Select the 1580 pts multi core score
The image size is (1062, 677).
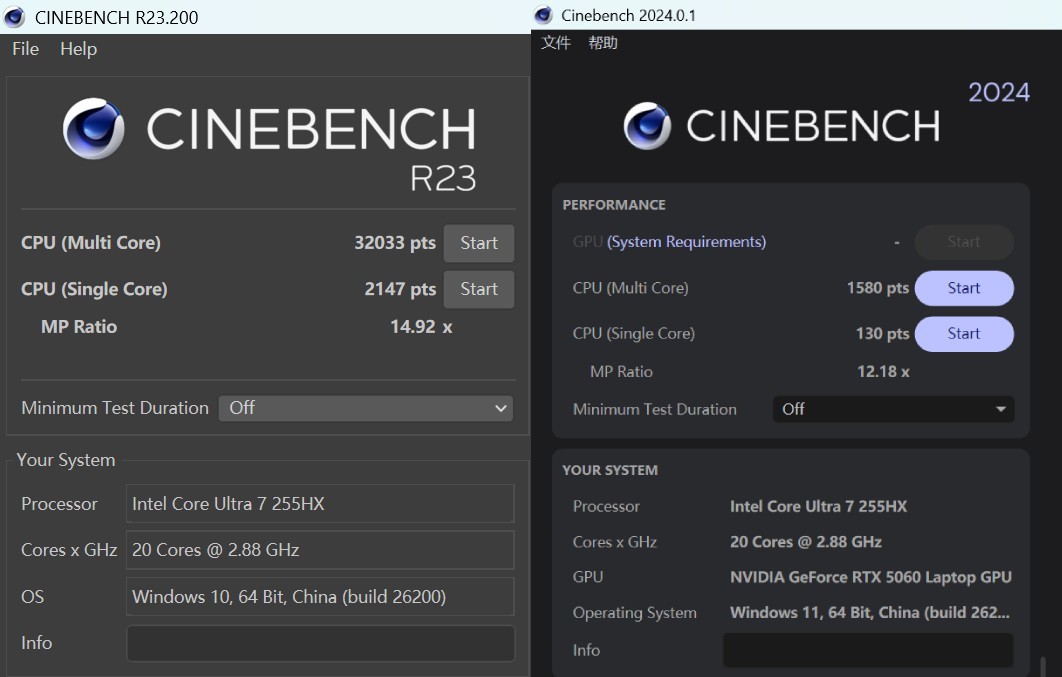878,288
